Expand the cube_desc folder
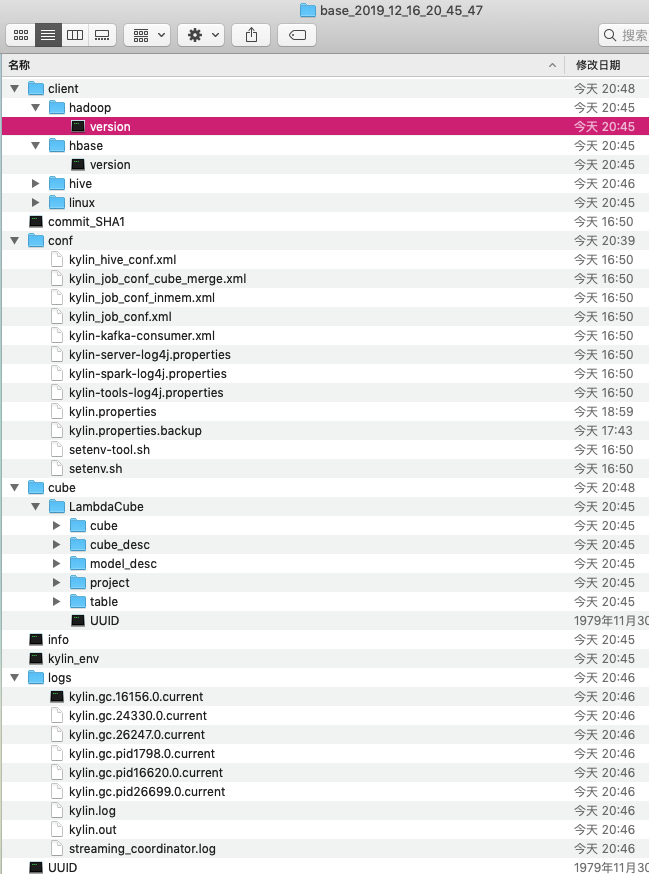649x874 pixels. coord(56,545)
